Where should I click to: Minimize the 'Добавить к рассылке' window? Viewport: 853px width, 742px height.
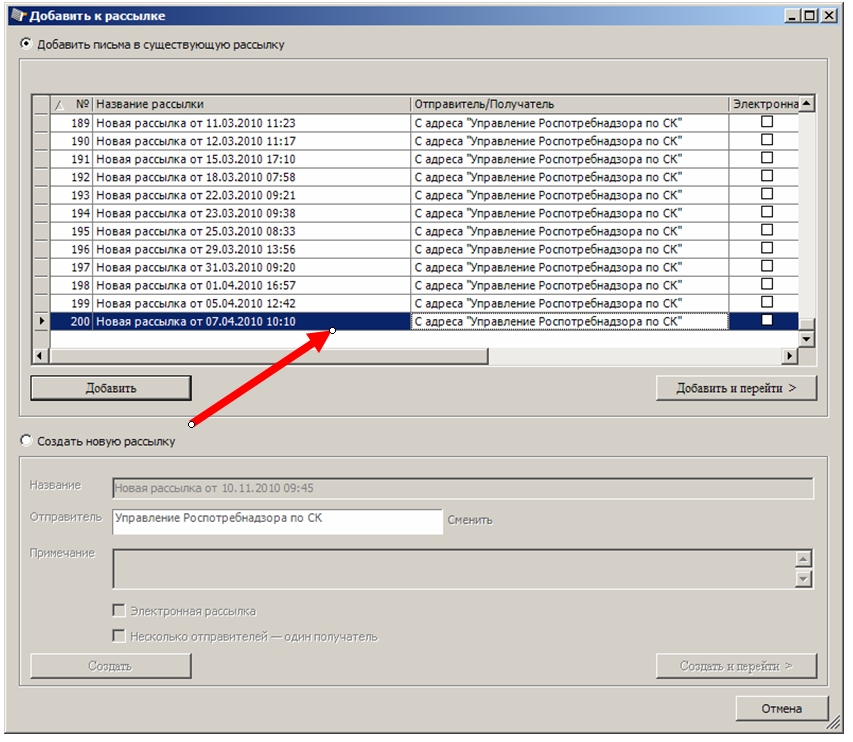coord(793,15)
